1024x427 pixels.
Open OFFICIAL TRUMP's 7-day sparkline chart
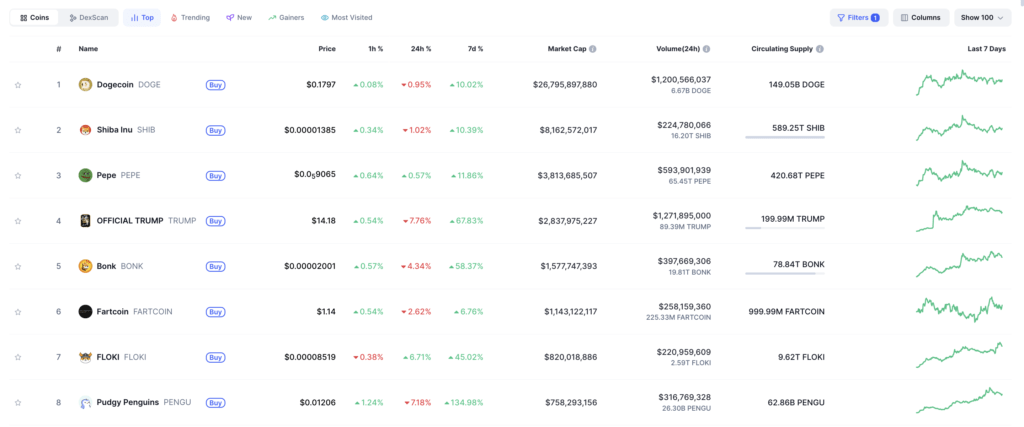(x=960, y=219)
